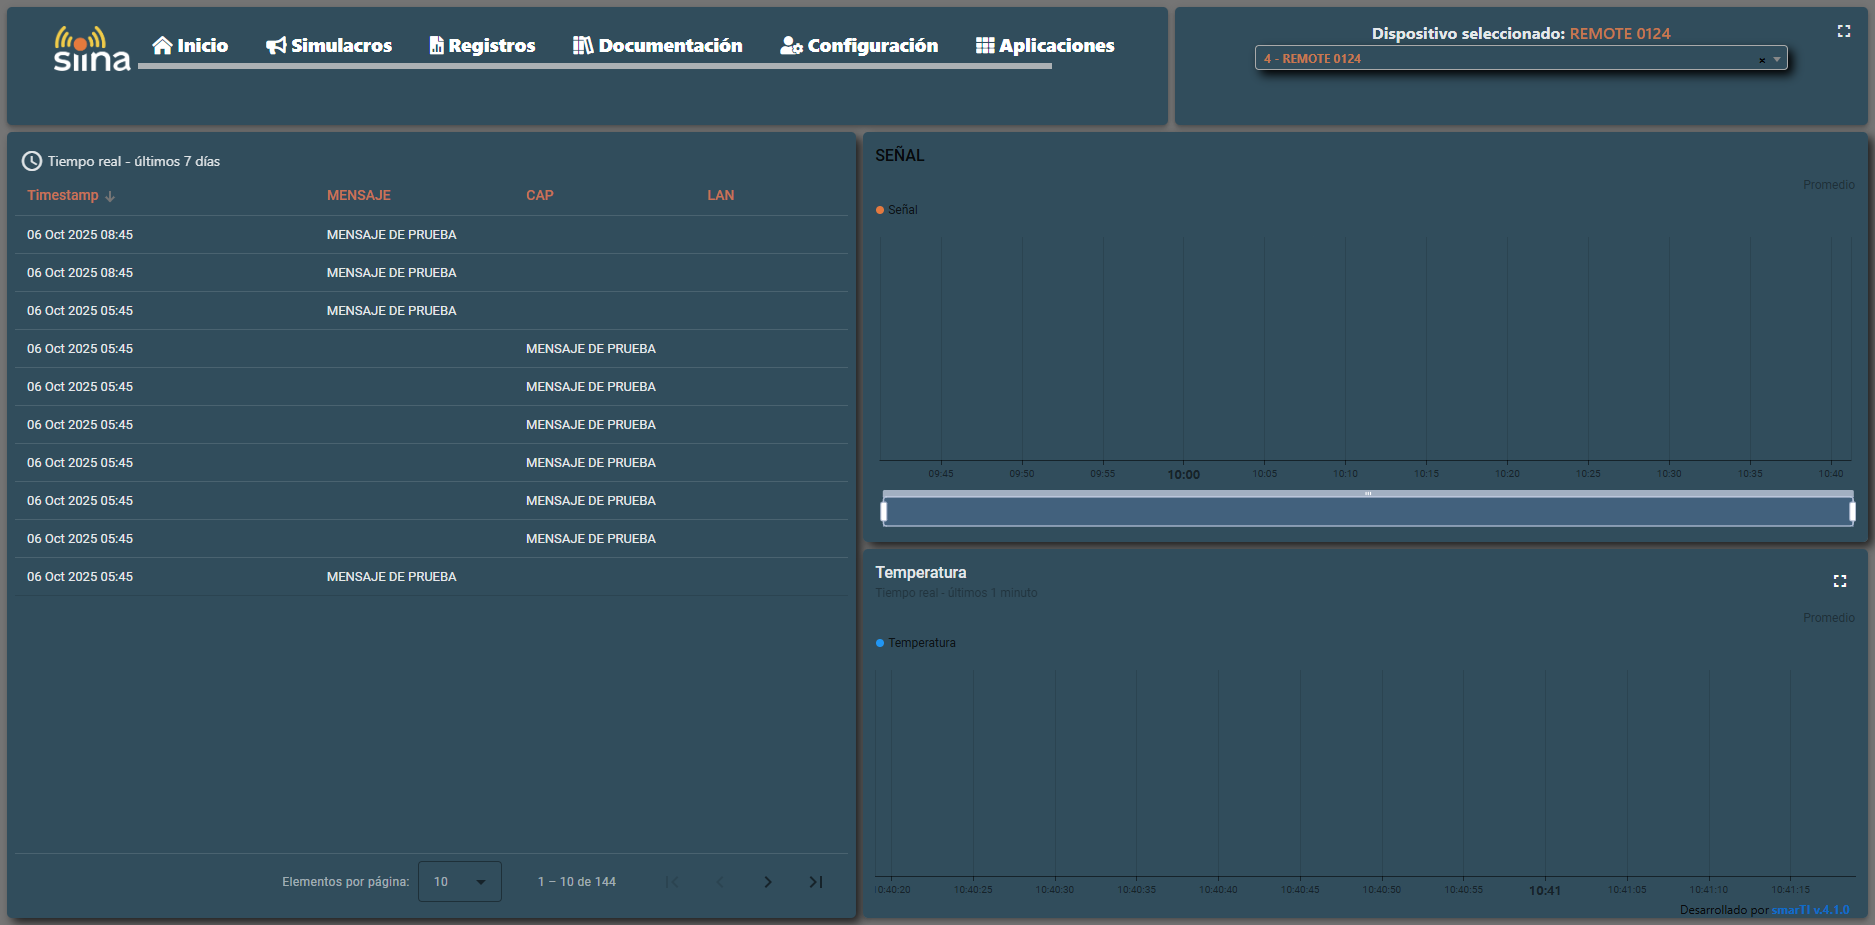This screenshot has height=925, width=1875.
Task: Expand the top-right panel fullscreen icon
Action: 1843,32
